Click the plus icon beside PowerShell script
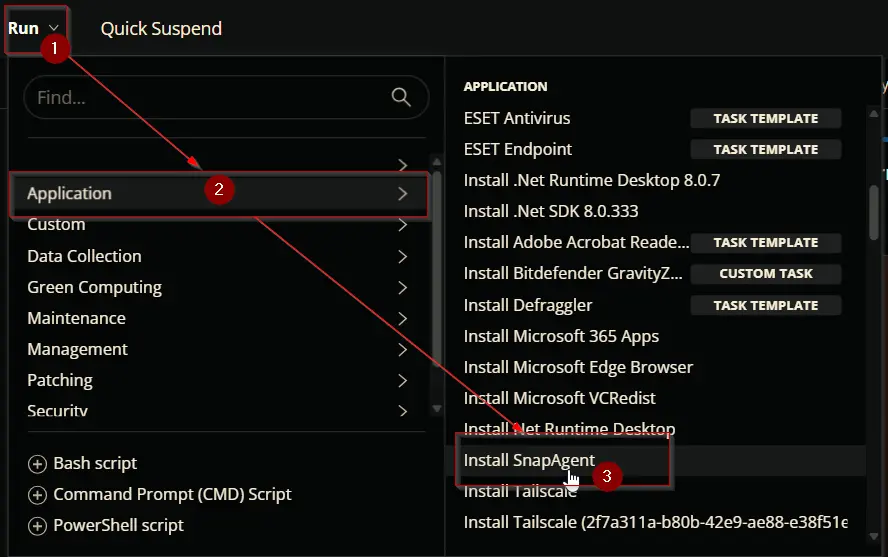Screen dimensions: 888x557 click(37, 526)
